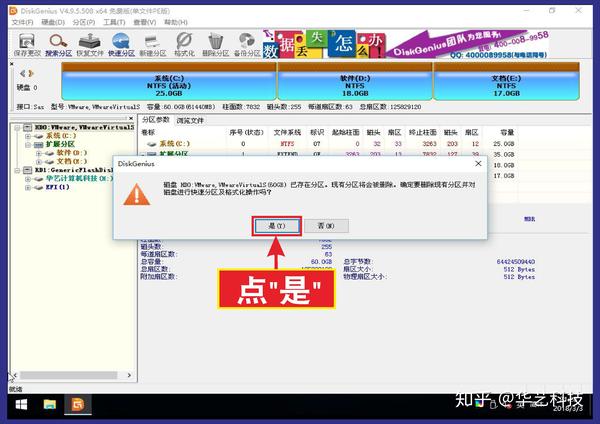Select the 系统(C:) 25.0GB partition bar

[169, 82]
